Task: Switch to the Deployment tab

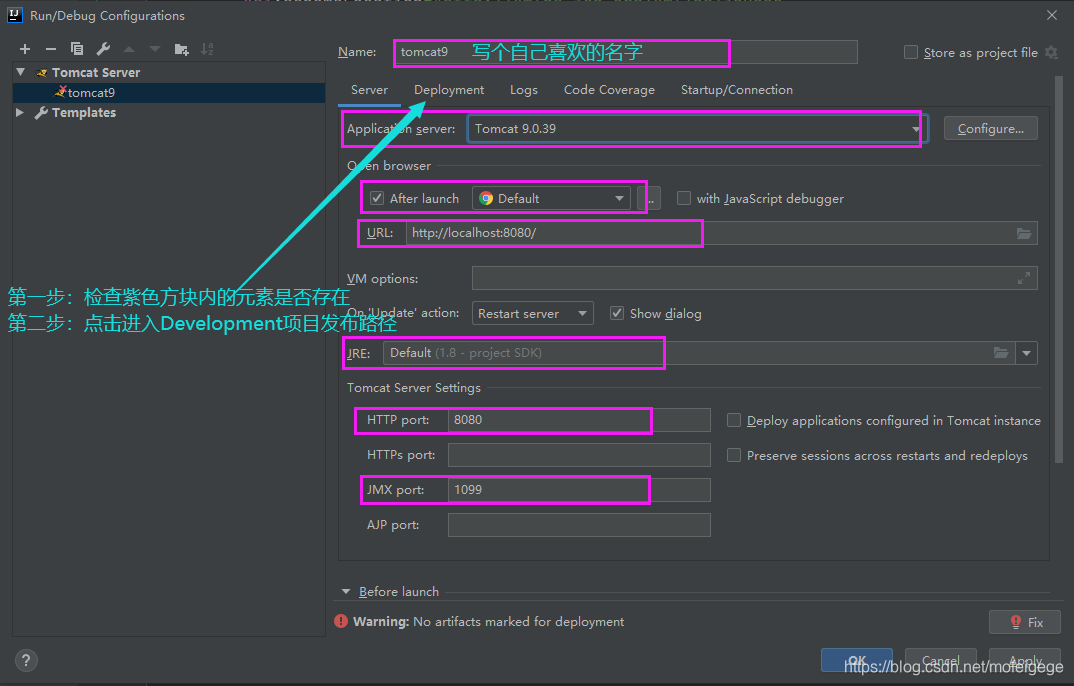Action: pos(449,90)
